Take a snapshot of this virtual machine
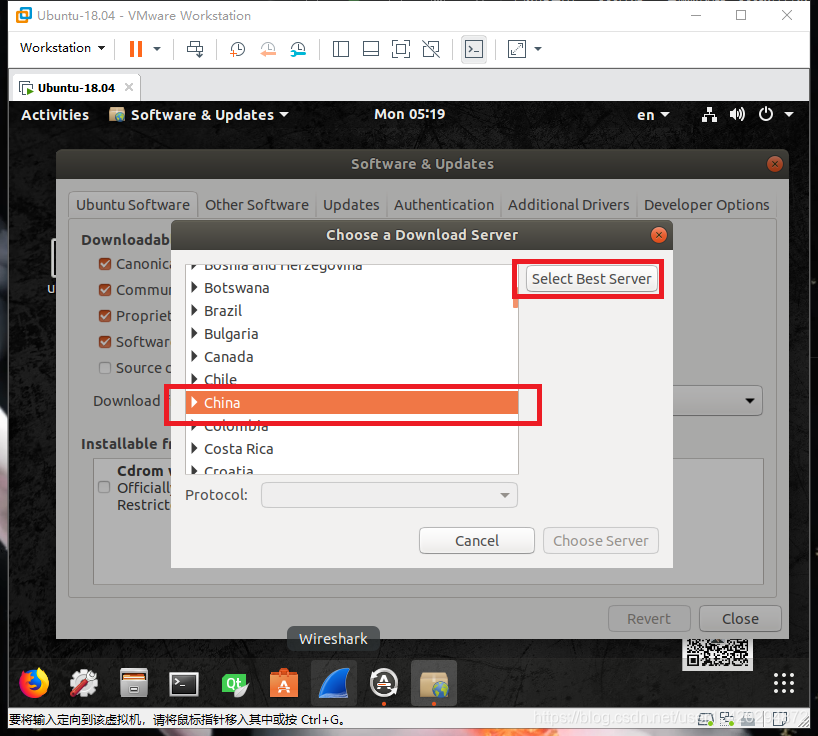This screenshot has height=736, width=818. click(x=237, y=49)
